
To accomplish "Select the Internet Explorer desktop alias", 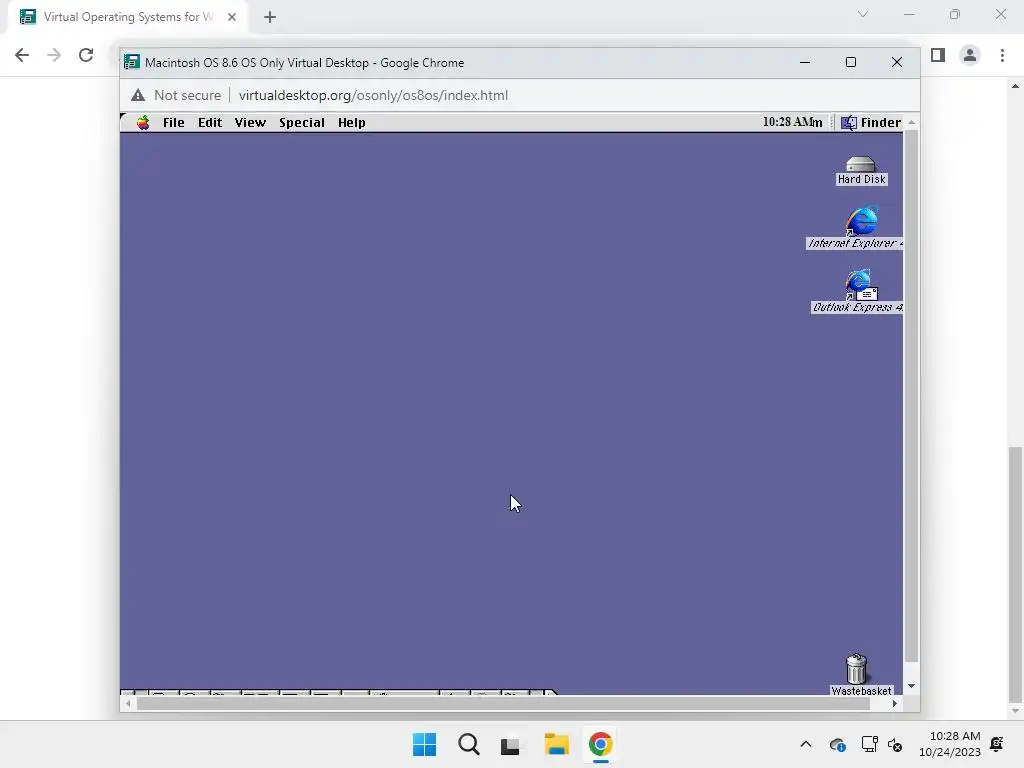I will point(861,229).
